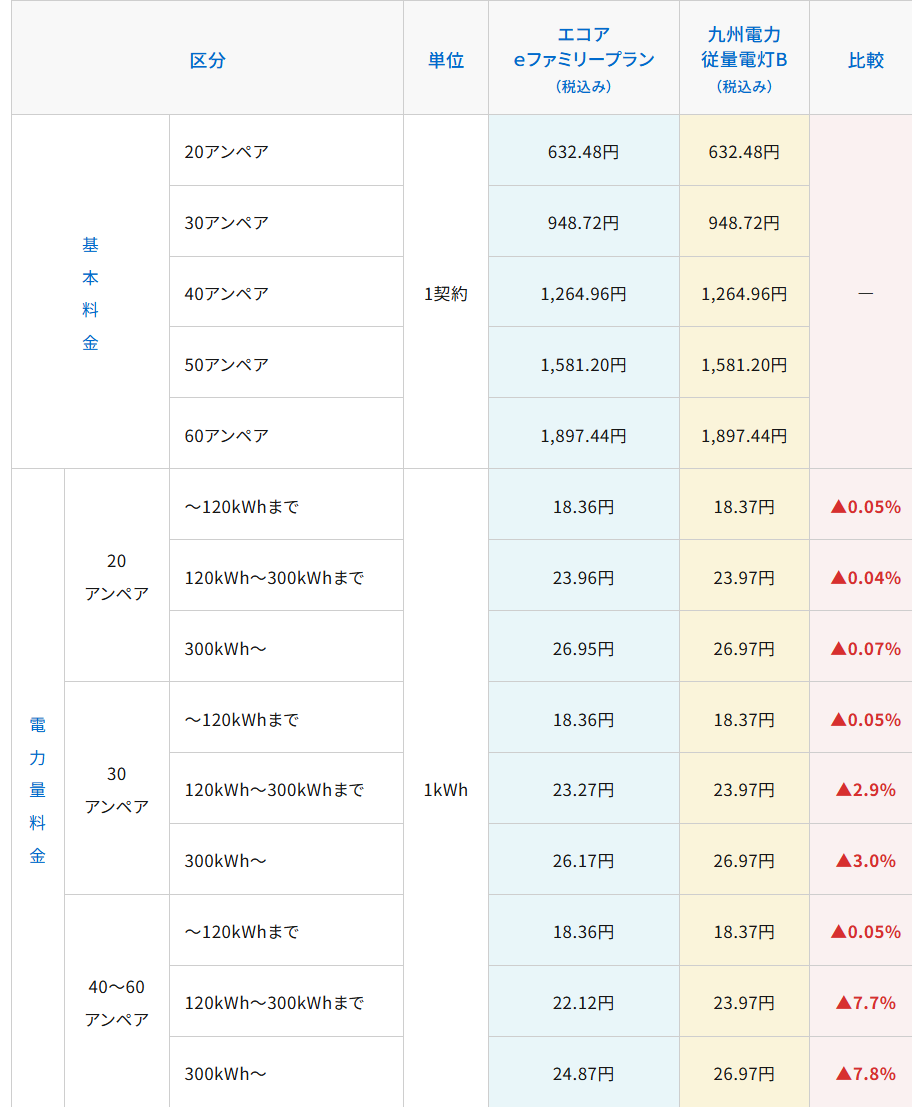This screenshot has width=912, height=1107.
Task: Click the エコア eファミリープラン header cell
Action: click(583, 58)
